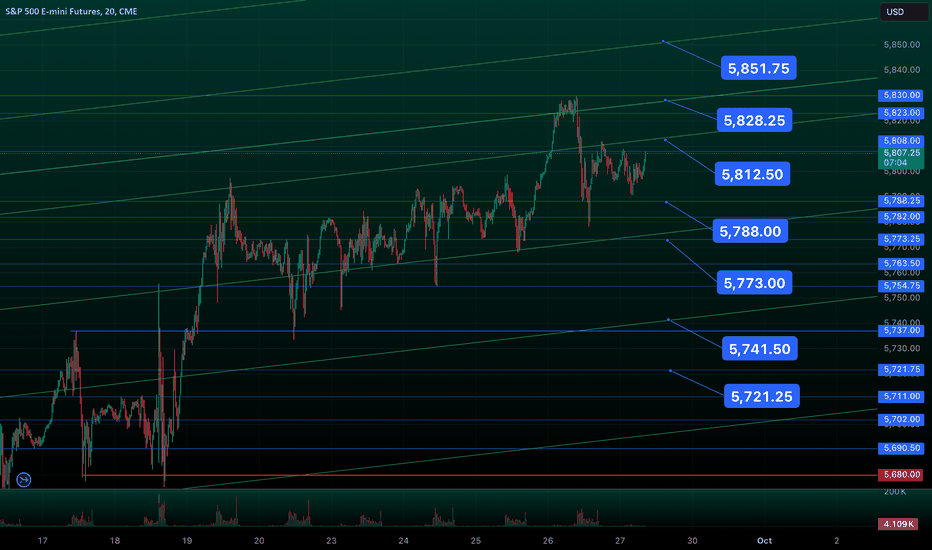Select the 5,828.25 price callout
This screenshot has height=550, width=932.
tap(754, 121)
